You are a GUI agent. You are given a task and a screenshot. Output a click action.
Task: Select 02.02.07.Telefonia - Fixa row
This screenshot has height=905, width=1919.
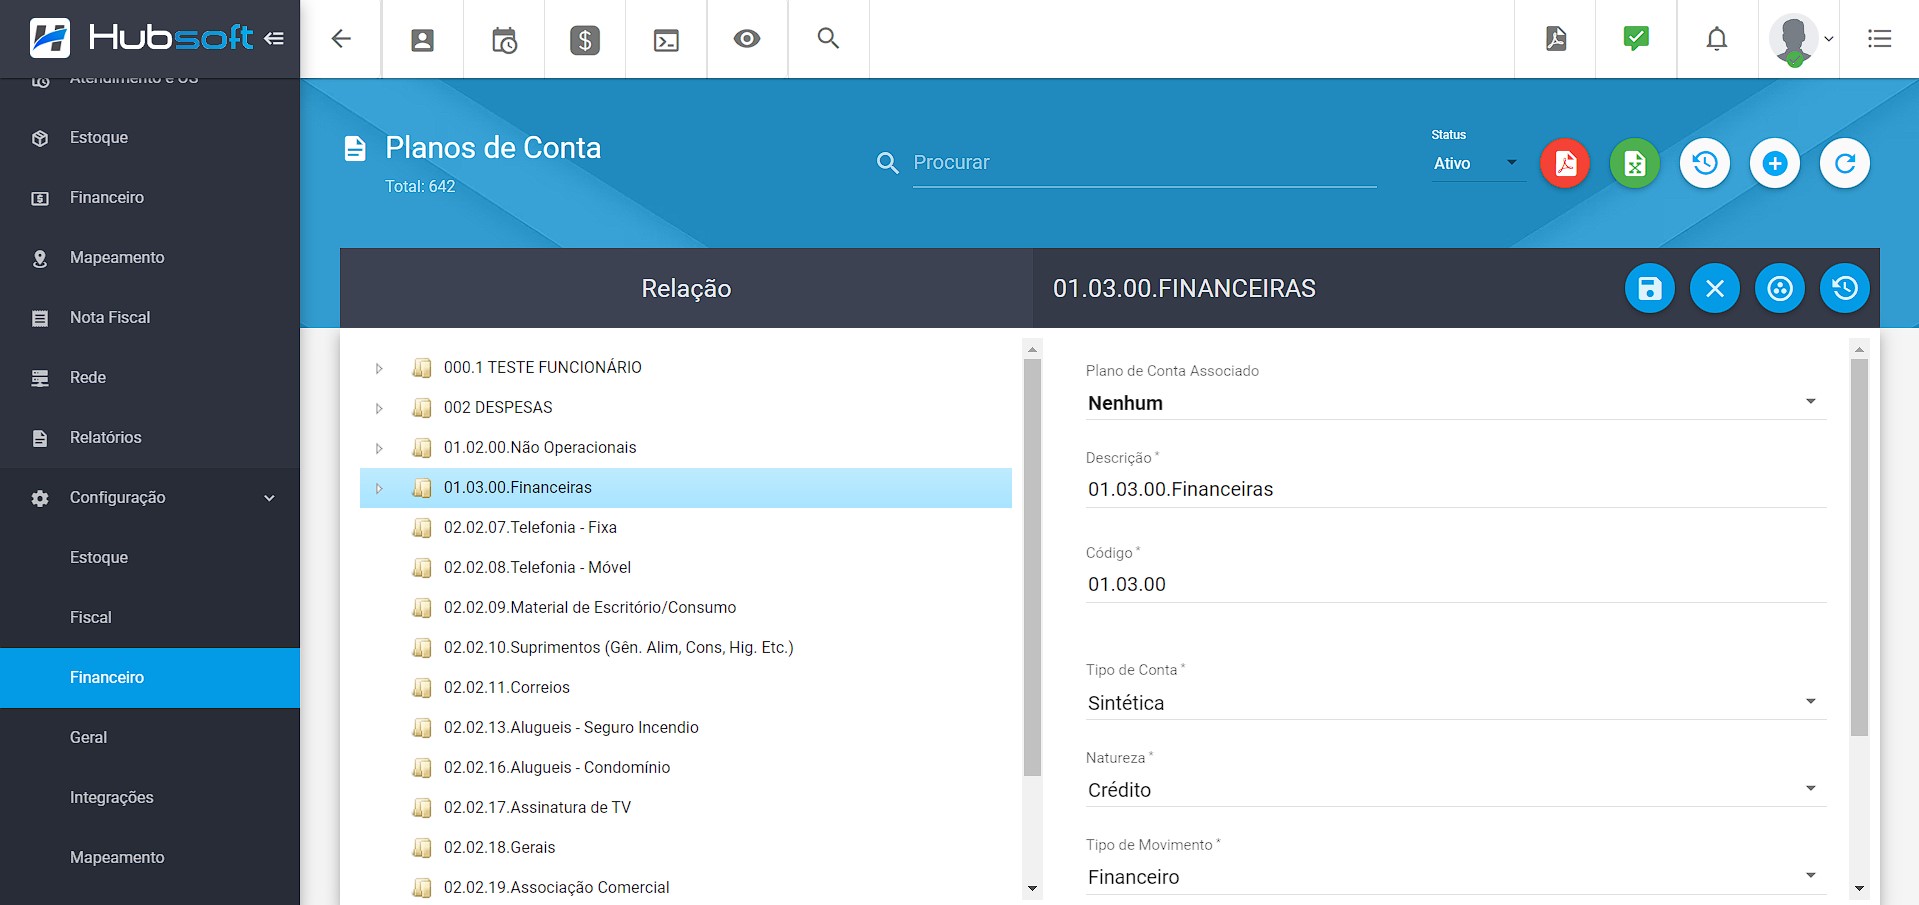coord(686,528)
